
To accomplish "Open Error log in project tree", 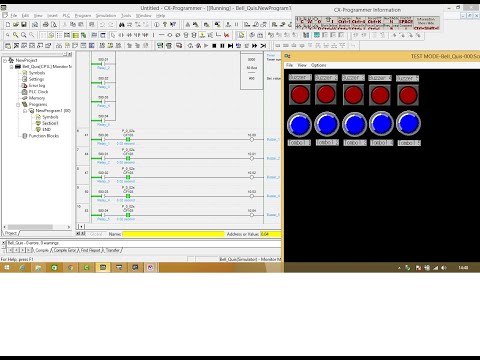I will (37, 85).
